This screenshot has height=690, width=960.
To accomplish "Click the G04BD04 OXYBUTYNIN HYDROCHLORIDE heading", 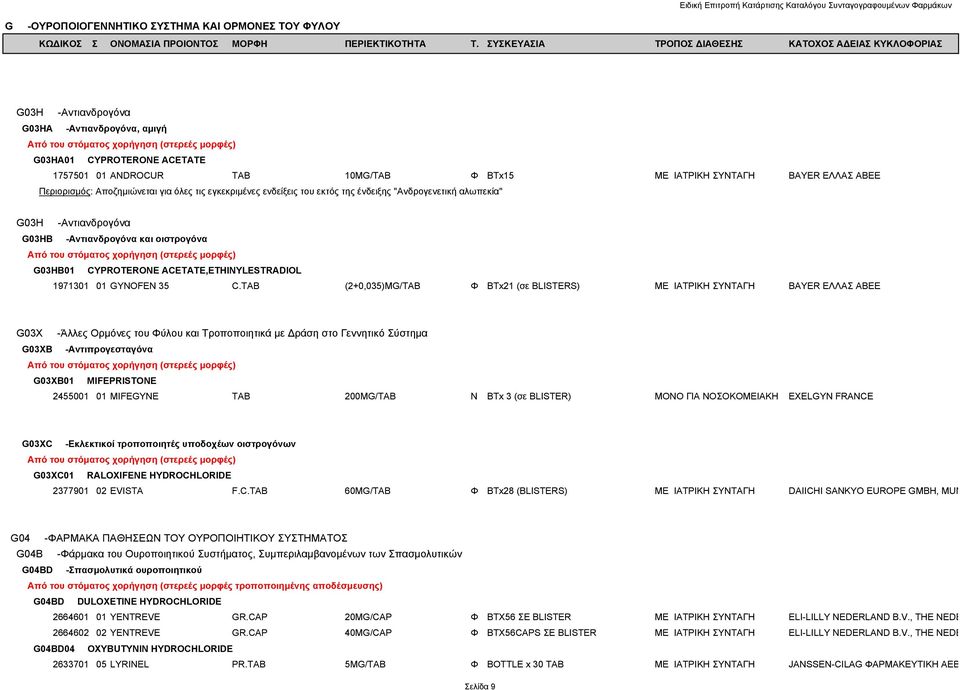I will click(x=133, y=649).
